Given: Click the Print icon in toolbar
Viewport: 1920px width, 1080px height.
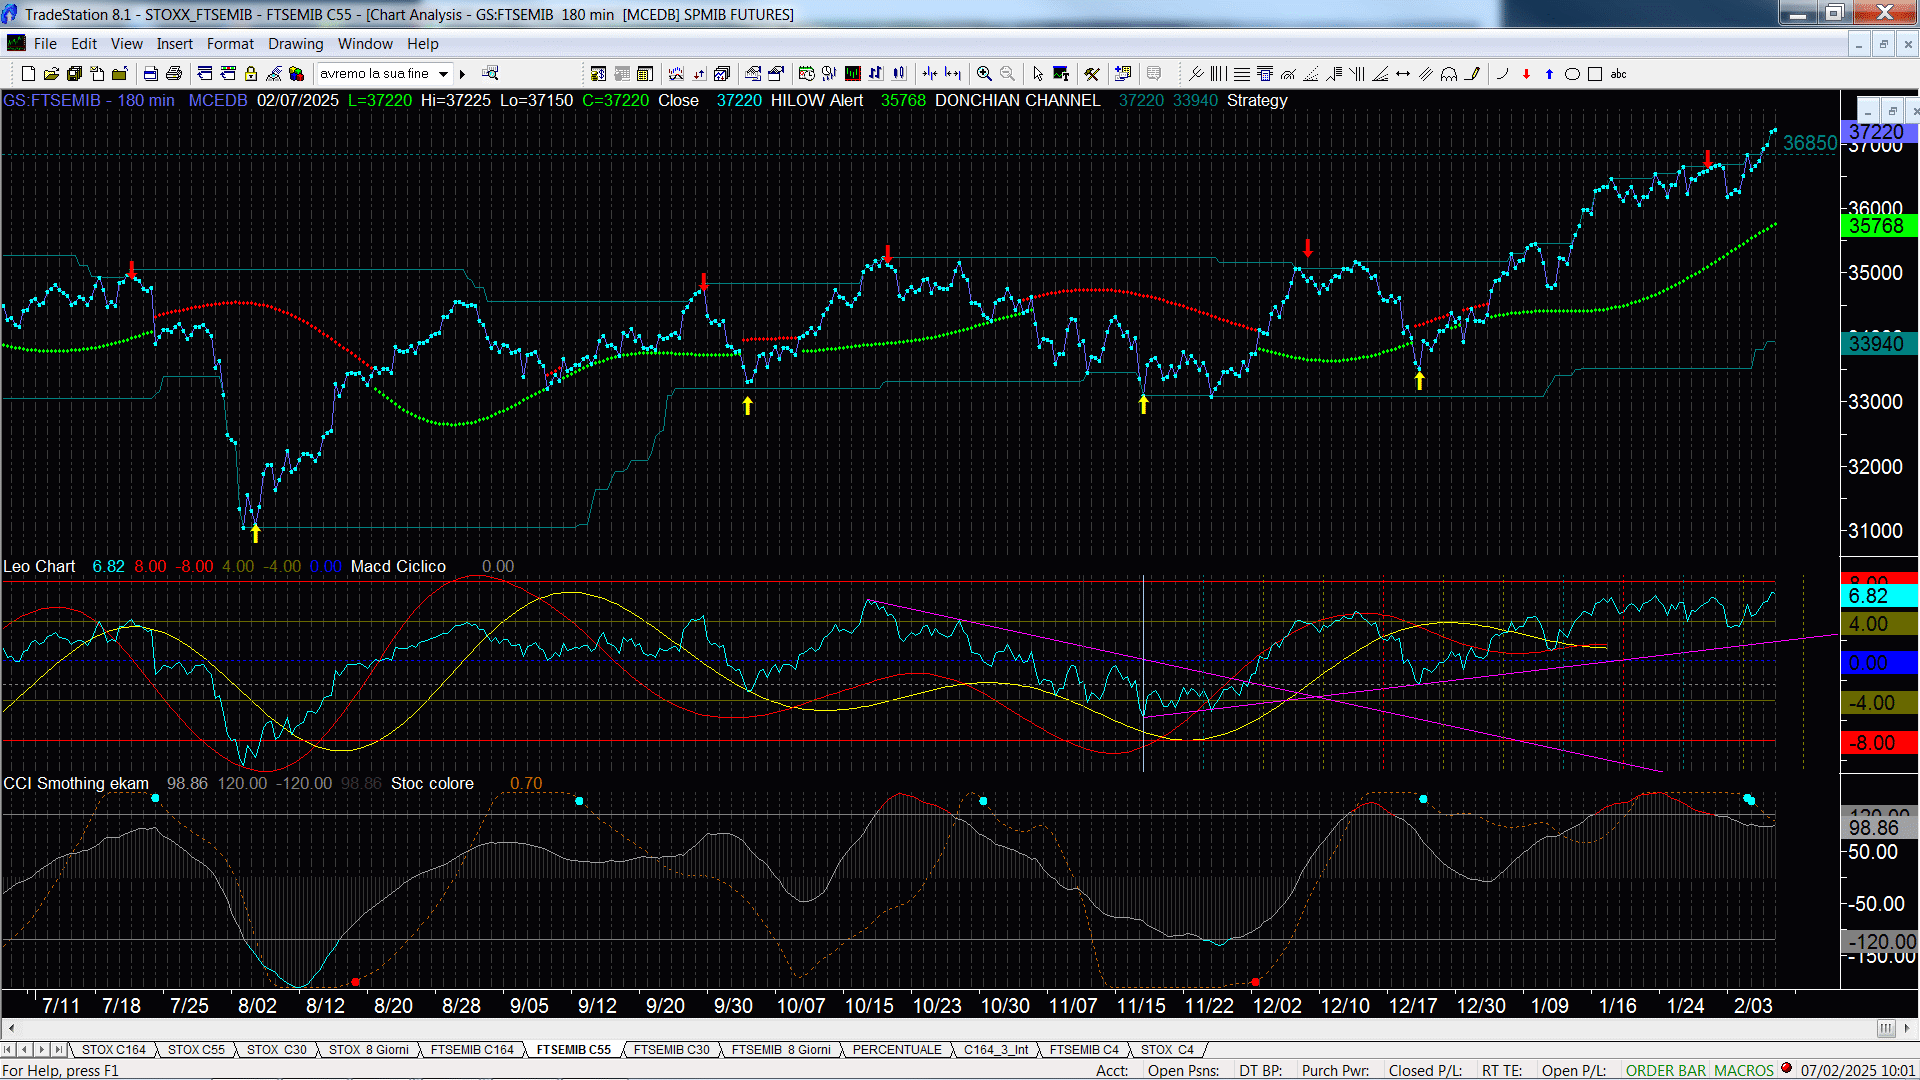Looking at the screenshot, I should pyautogui.click(x=174, y=74).
